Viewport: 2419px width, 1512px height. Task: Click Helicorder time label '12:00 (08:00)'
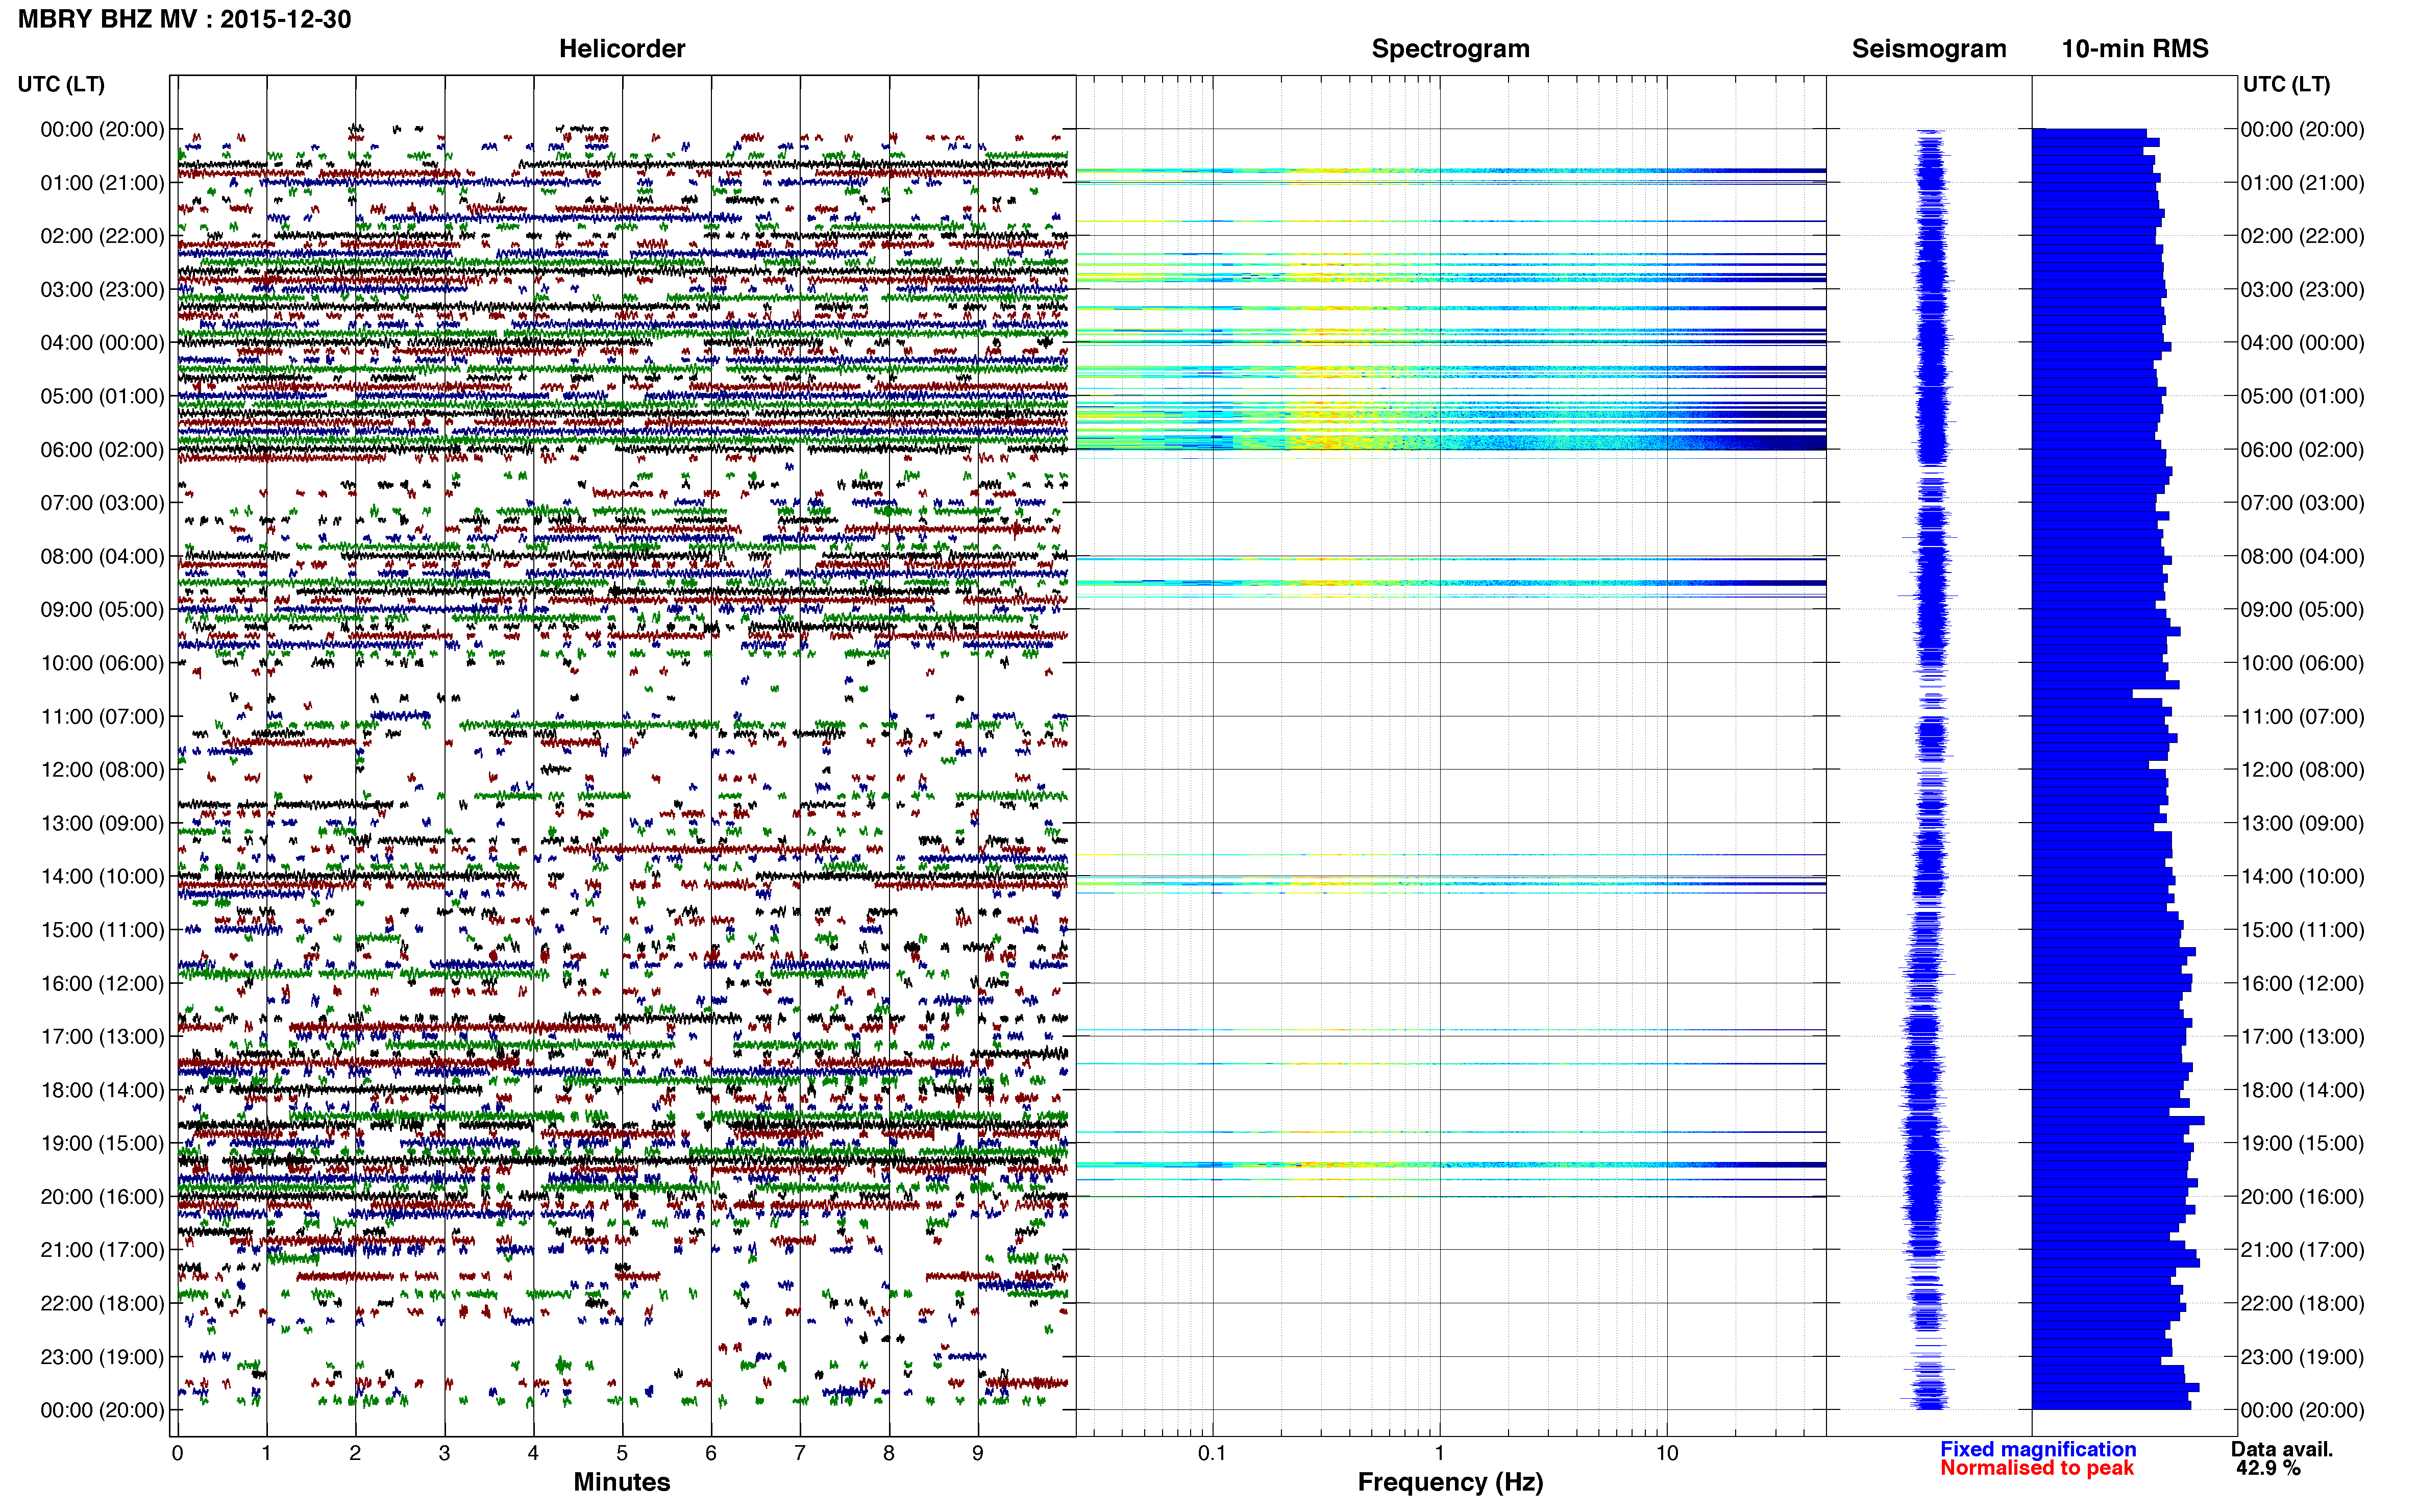click(102, 769)
